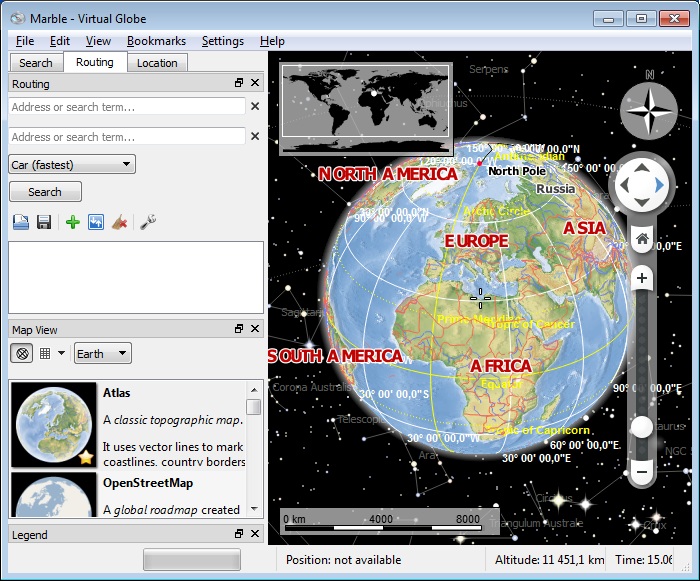Image resolution: width=700 pixels, height=581 pixels.
Task: Undock the Routing panel
Action: (x=239, y=83)
